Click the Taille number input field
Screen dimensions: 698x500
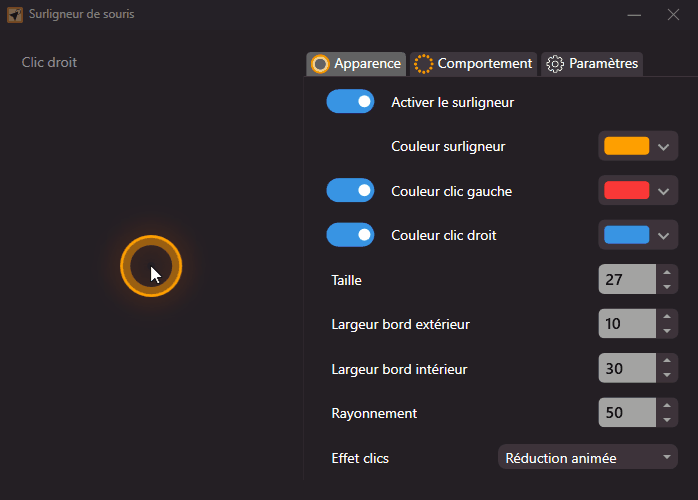click(626, 280)
